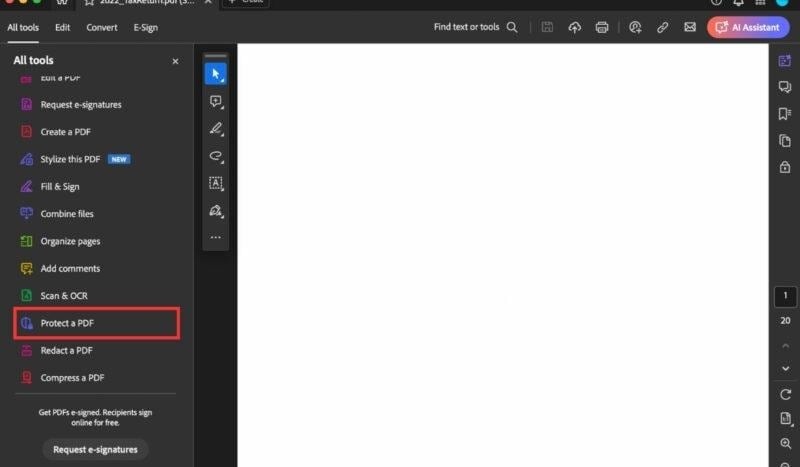800x467 pixels.
Task: Click the Request e-signatures button at bottom
Action: [95, 450]
